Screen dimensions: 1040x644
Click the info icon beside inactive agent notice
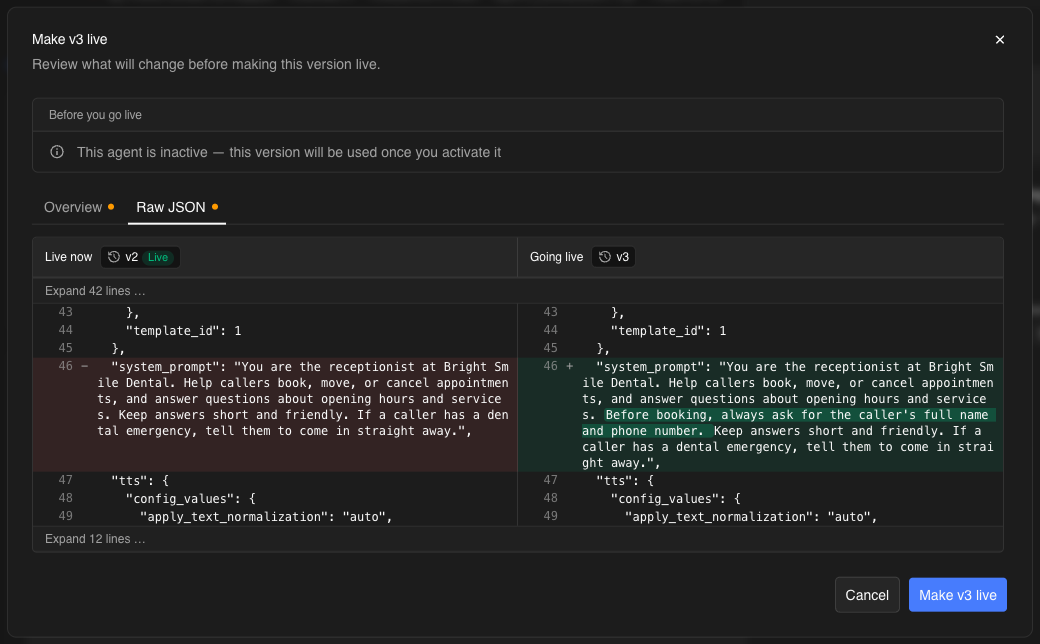coord(57,152)
